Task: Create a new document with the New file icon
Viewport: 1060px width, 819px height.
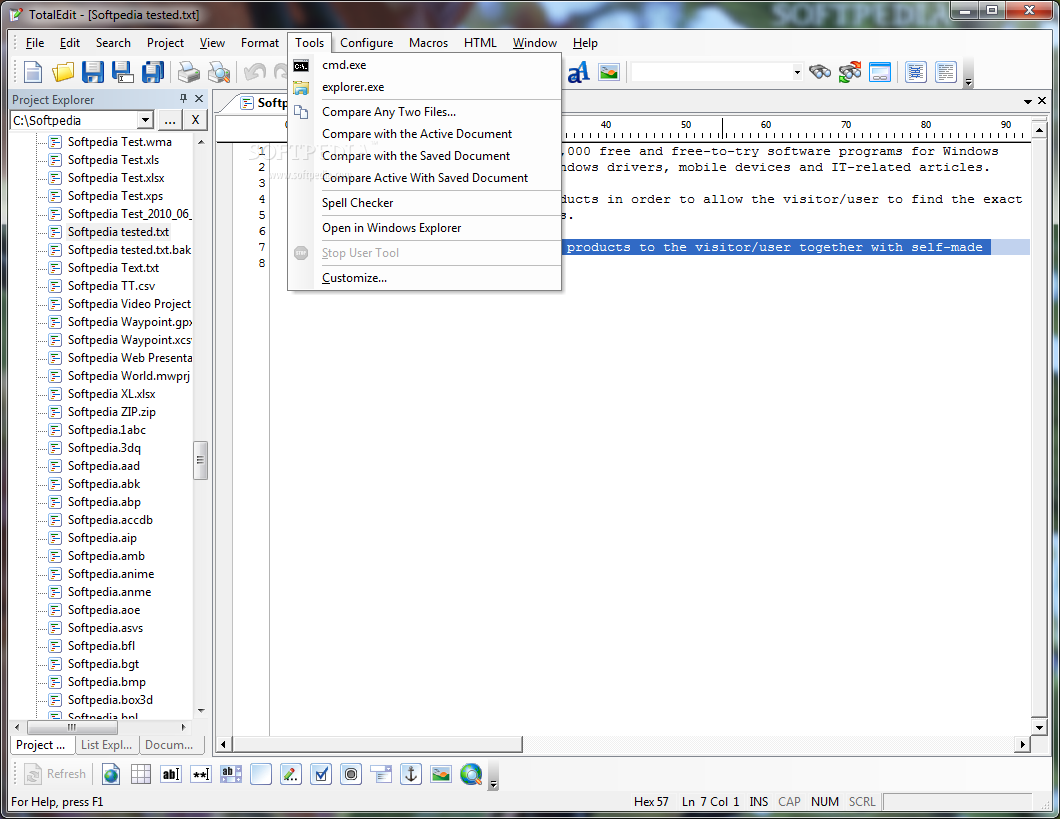Action: click(33, 72)
